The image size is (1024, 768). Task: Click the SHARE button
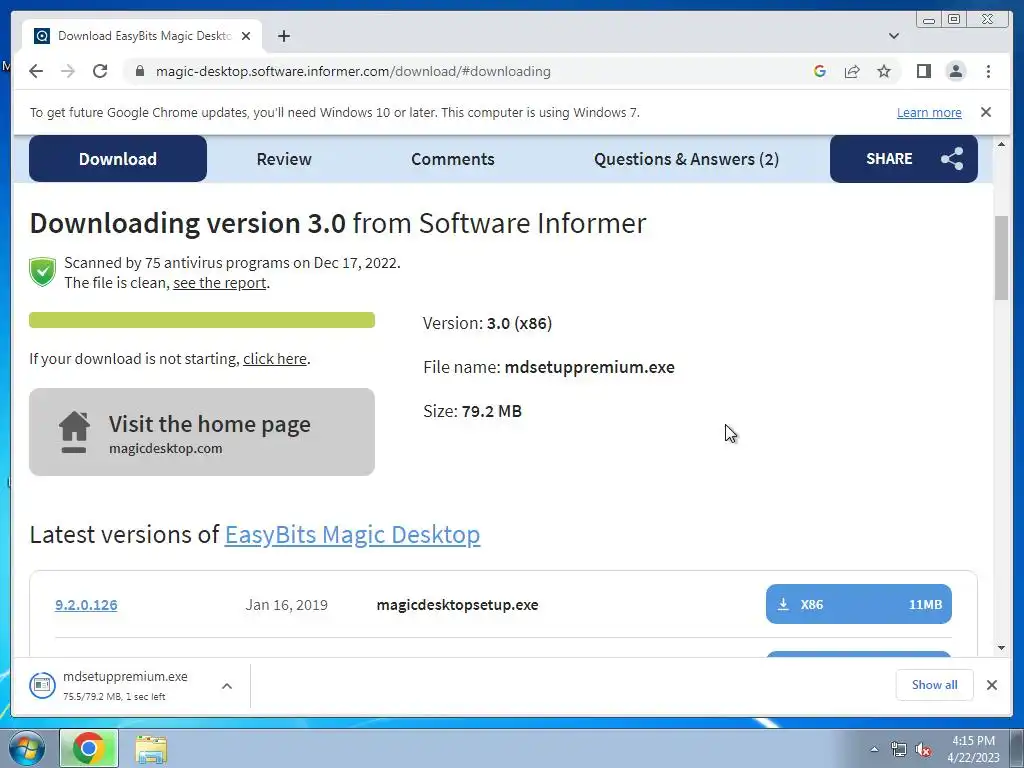pos(904,159)
